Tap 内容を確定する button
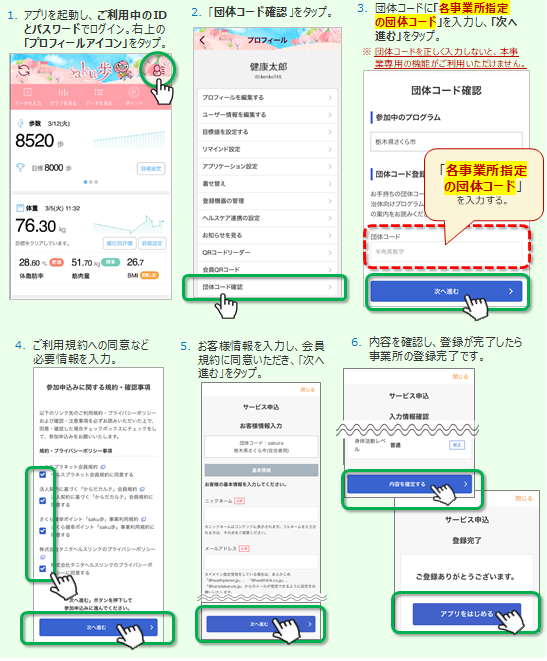 409,484
